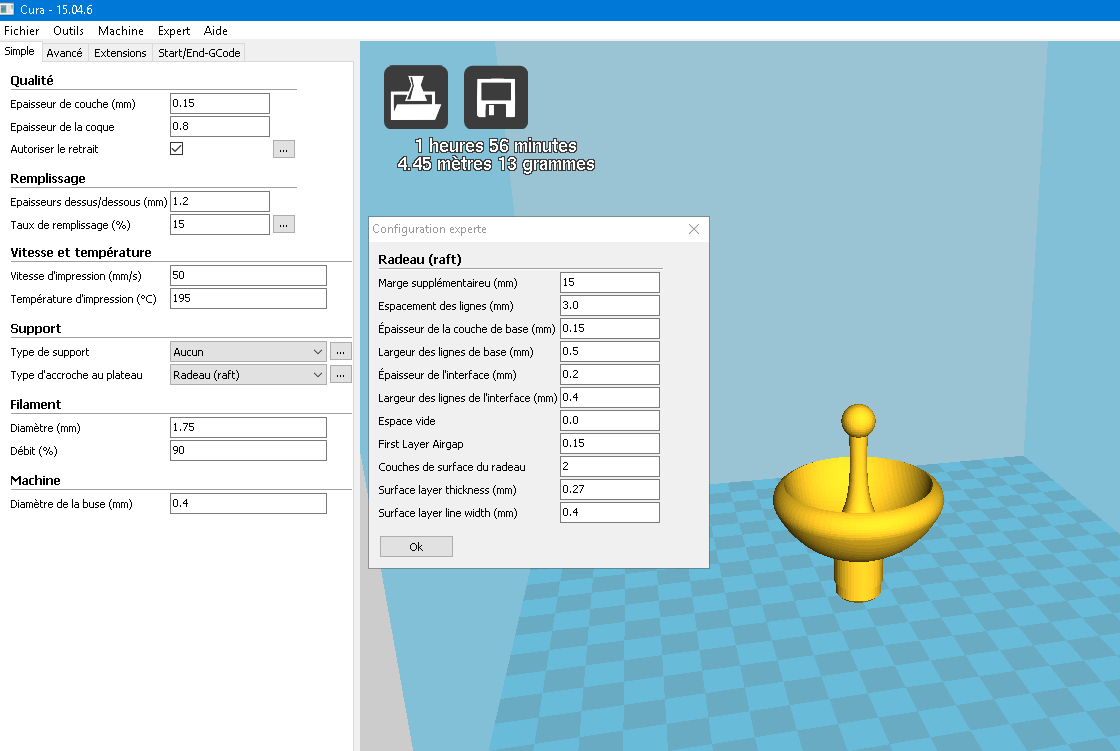Click the Largeur des lignes de l'interface field

pos(610,397)
